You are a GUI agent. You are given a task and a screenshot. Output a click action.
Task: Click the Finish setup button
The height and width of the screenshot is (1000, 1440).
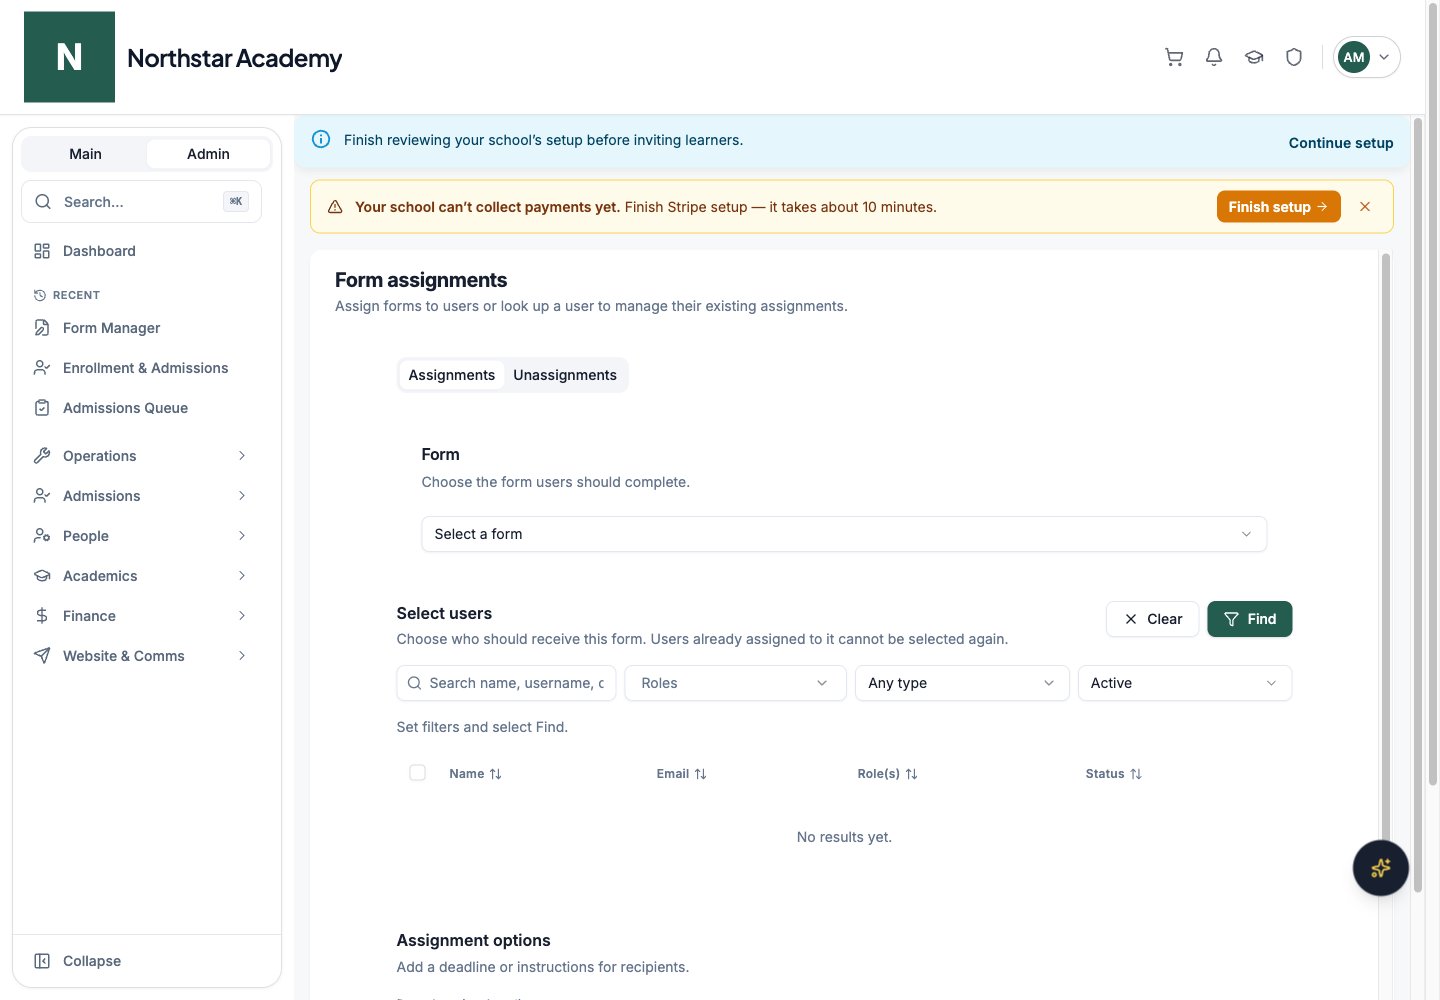coord(1278,207)
